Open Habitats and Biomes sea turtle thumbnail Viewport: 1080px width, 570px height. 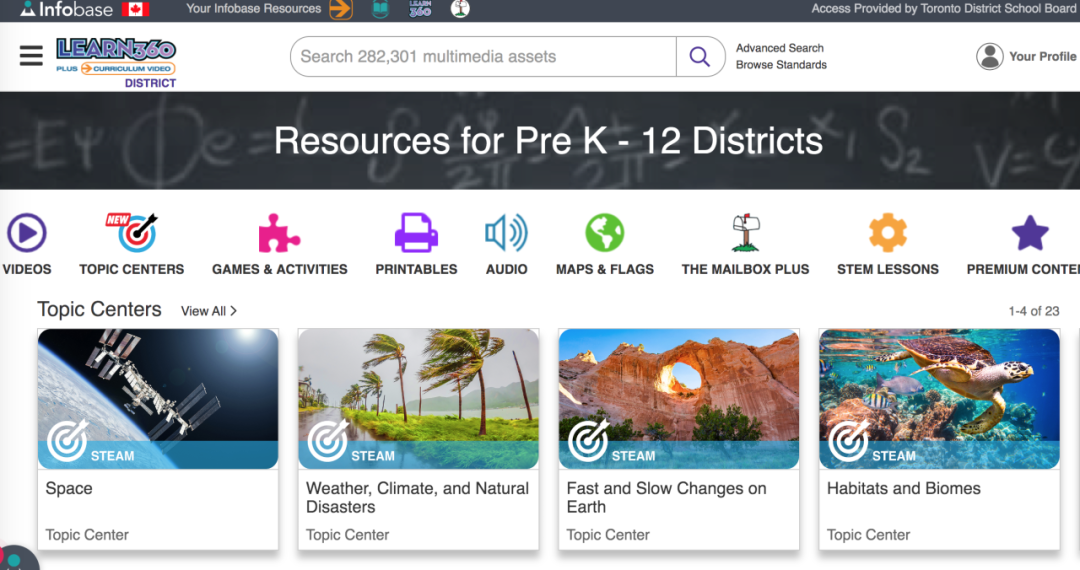(x=939, y=399)
